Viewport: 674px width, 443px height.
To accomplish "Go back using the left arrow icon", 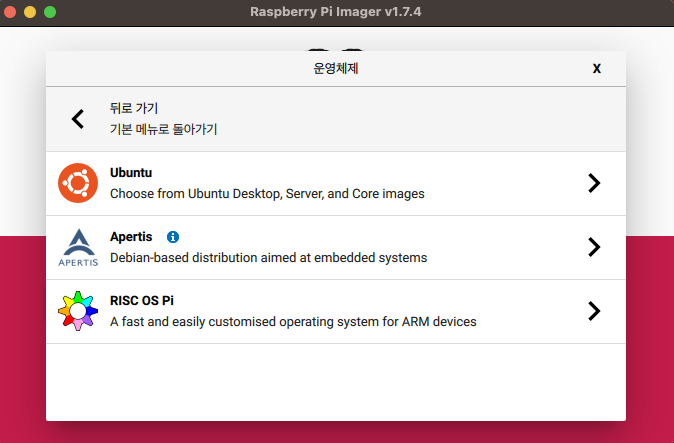I will click(78, 119).
